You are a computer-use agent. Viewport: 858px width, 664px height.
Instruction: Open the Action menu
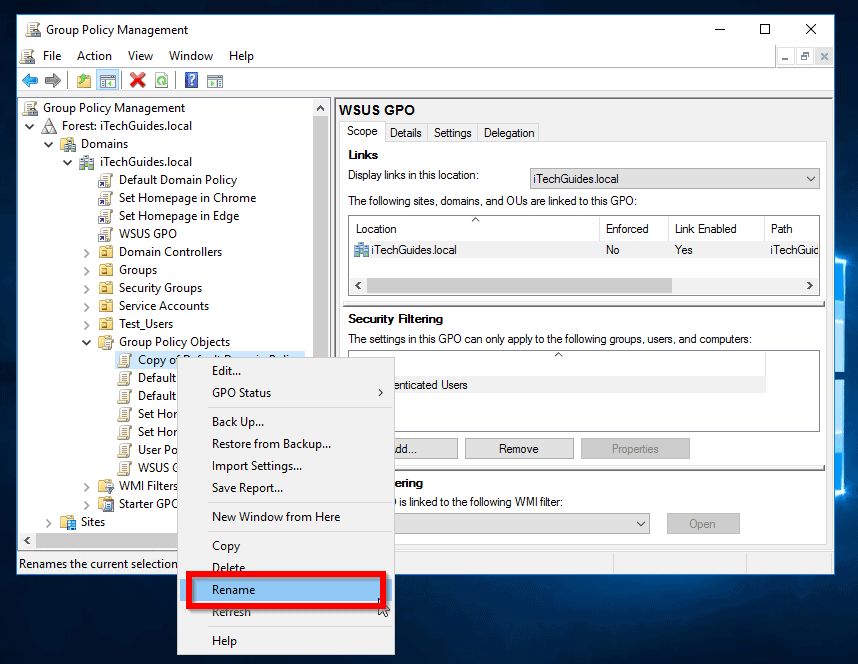click(94, 56)
